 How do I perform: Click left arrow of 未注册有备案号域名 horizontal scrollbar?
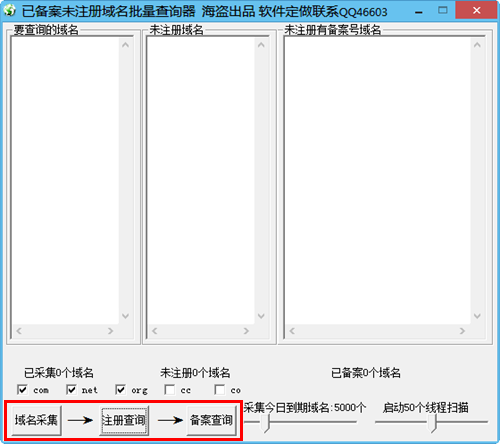point(292,331)
